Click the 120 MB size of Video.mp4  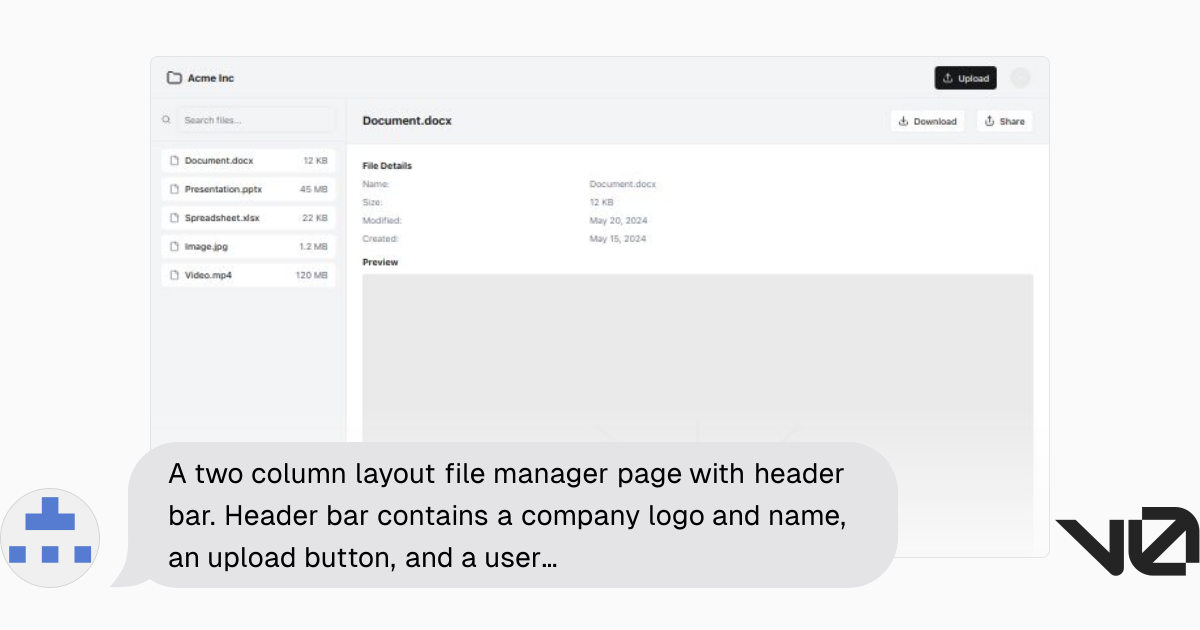(311, 275)
